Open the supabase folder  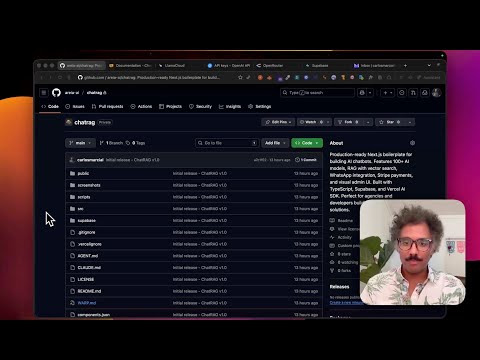coord(87,220)
